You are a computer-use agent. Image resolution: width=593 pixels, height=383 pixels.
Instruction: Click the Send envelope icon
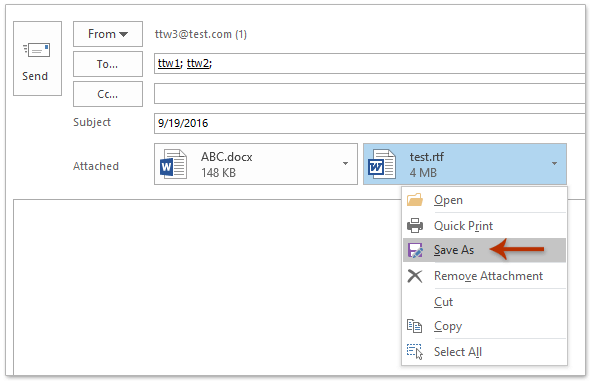(x=36, y=50)
